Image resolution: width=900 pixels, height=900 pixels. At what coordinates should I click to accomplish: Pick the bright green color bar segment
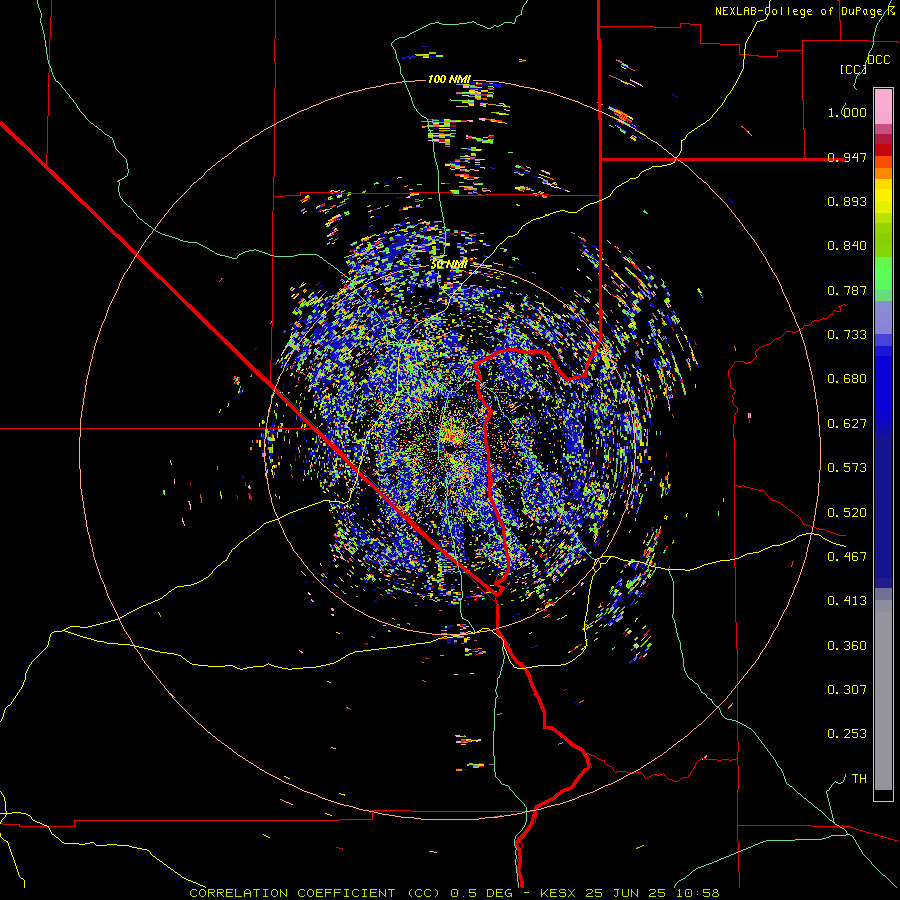click(883, 273)
